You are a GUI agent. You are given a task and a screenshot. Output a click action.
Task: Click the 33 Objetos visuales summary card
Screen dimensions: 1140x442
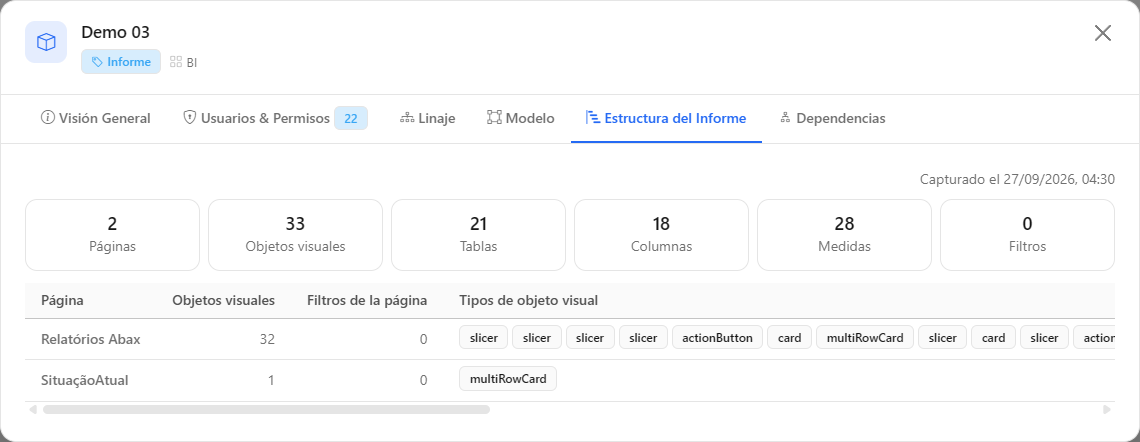tap(295, 235)
